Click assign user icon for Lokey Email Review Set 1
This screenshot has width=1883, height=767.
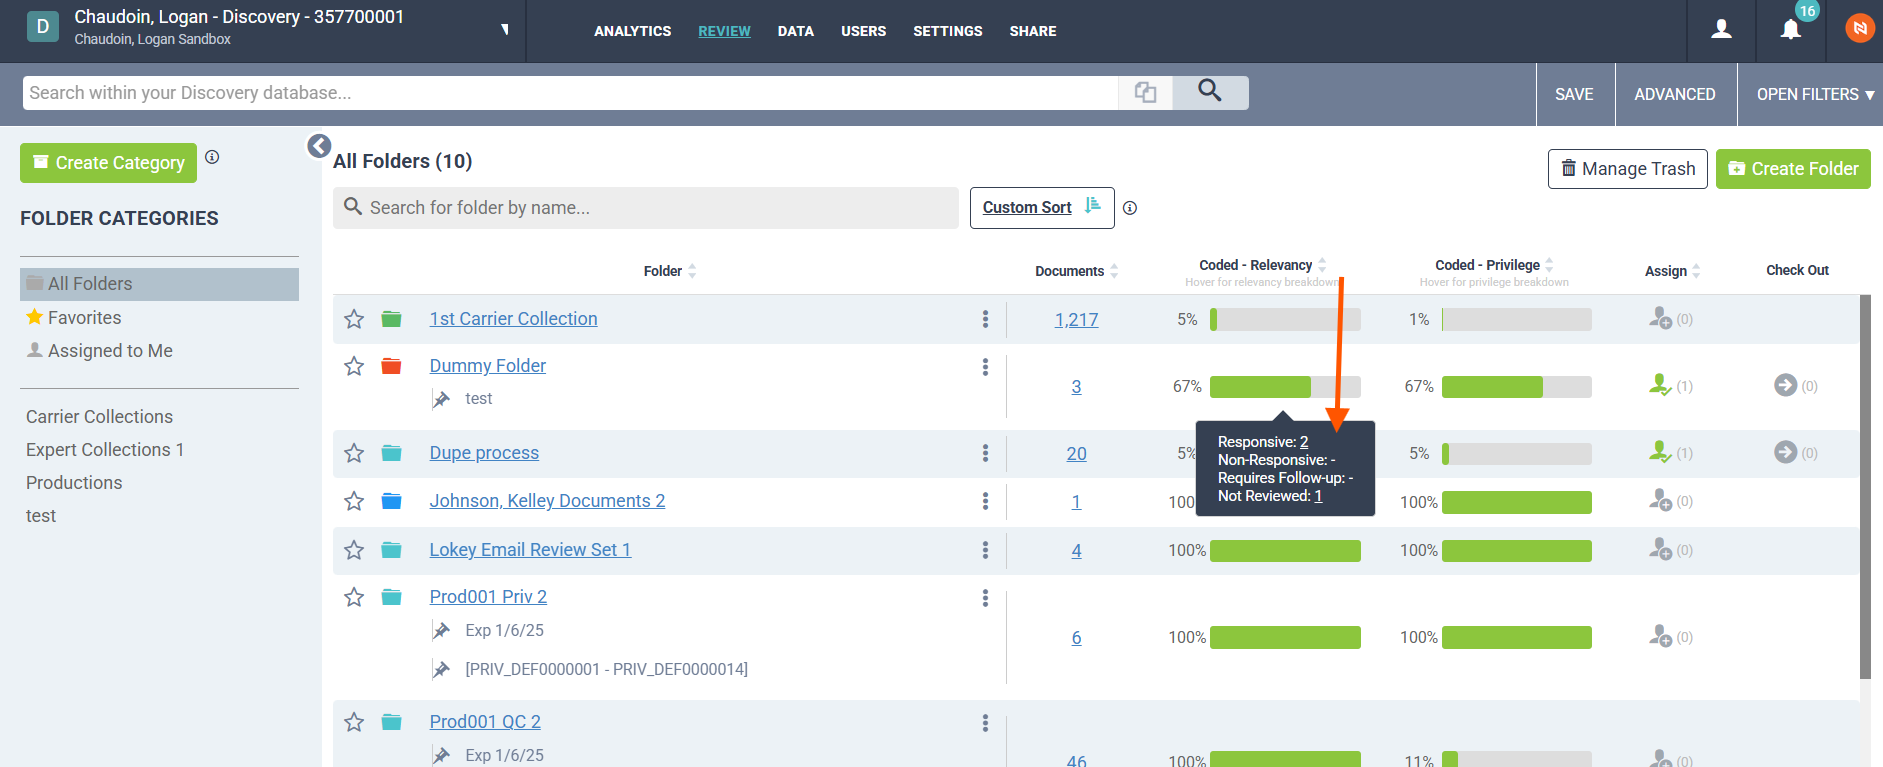tap(1660, 549)
